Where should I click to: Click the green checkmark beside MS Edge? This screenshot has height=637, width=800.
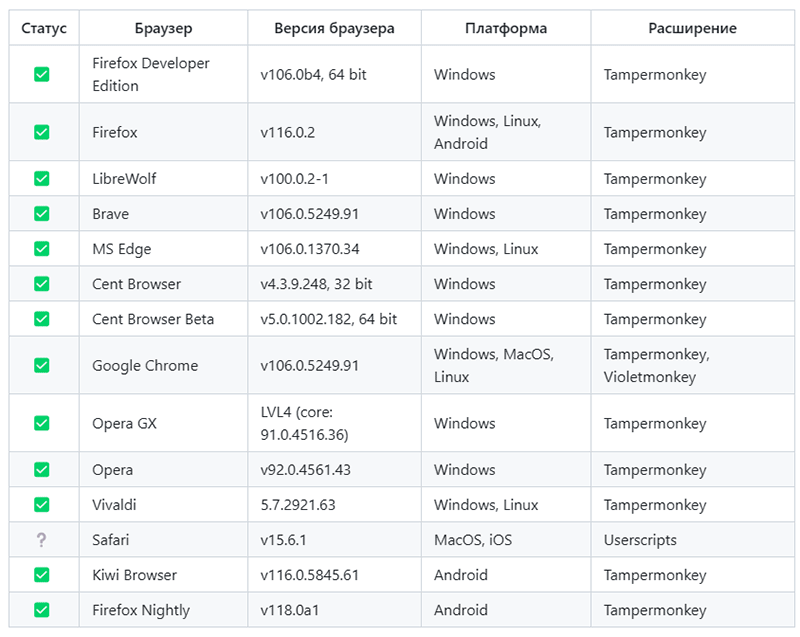41,249
